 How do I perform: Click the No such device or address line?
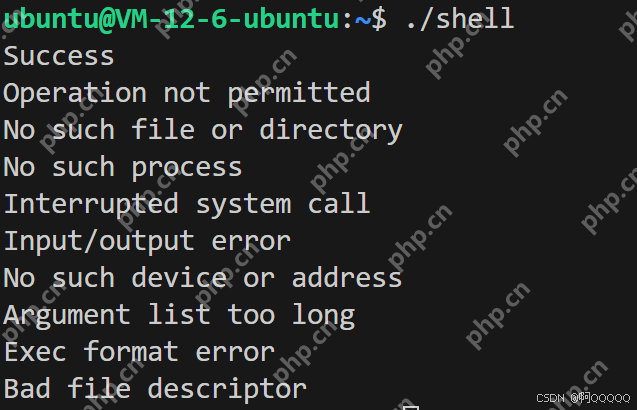(203, 278)
